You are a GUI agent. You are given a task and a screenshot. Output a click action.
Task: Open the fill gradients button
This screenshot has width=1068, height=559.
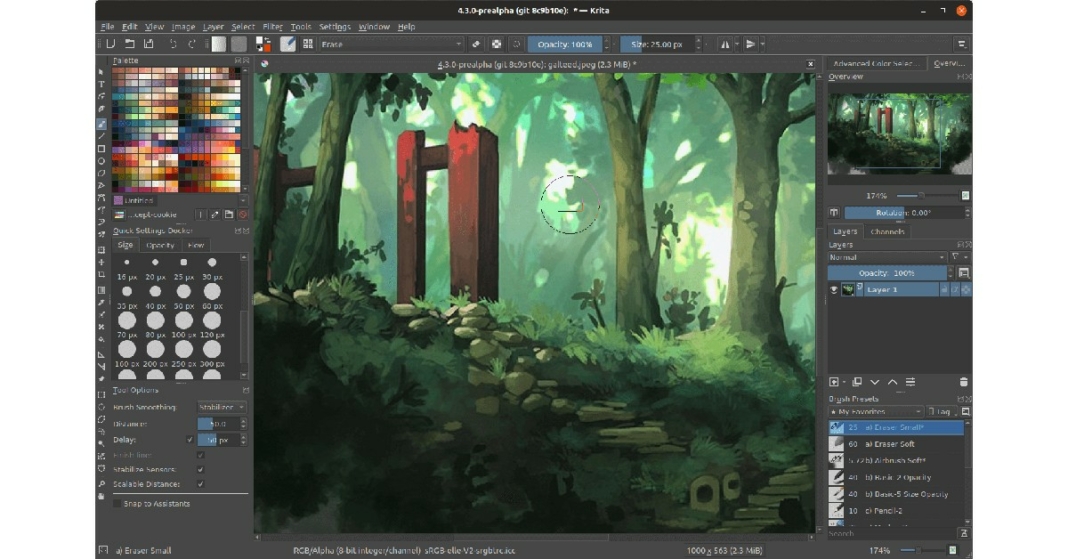219,44
